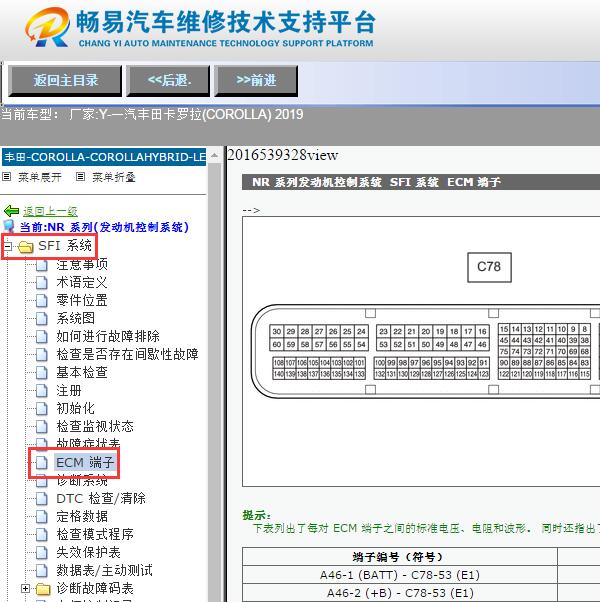Click the 返回主目录 button
Image resolution: width=600 pixels, height=602 pixels.
point(65,81)
